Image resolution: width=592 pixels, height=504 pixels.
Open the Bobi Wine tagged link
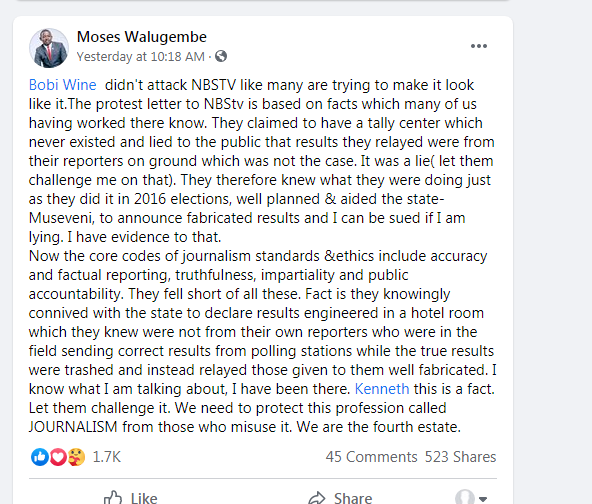(x=63, y=85)
